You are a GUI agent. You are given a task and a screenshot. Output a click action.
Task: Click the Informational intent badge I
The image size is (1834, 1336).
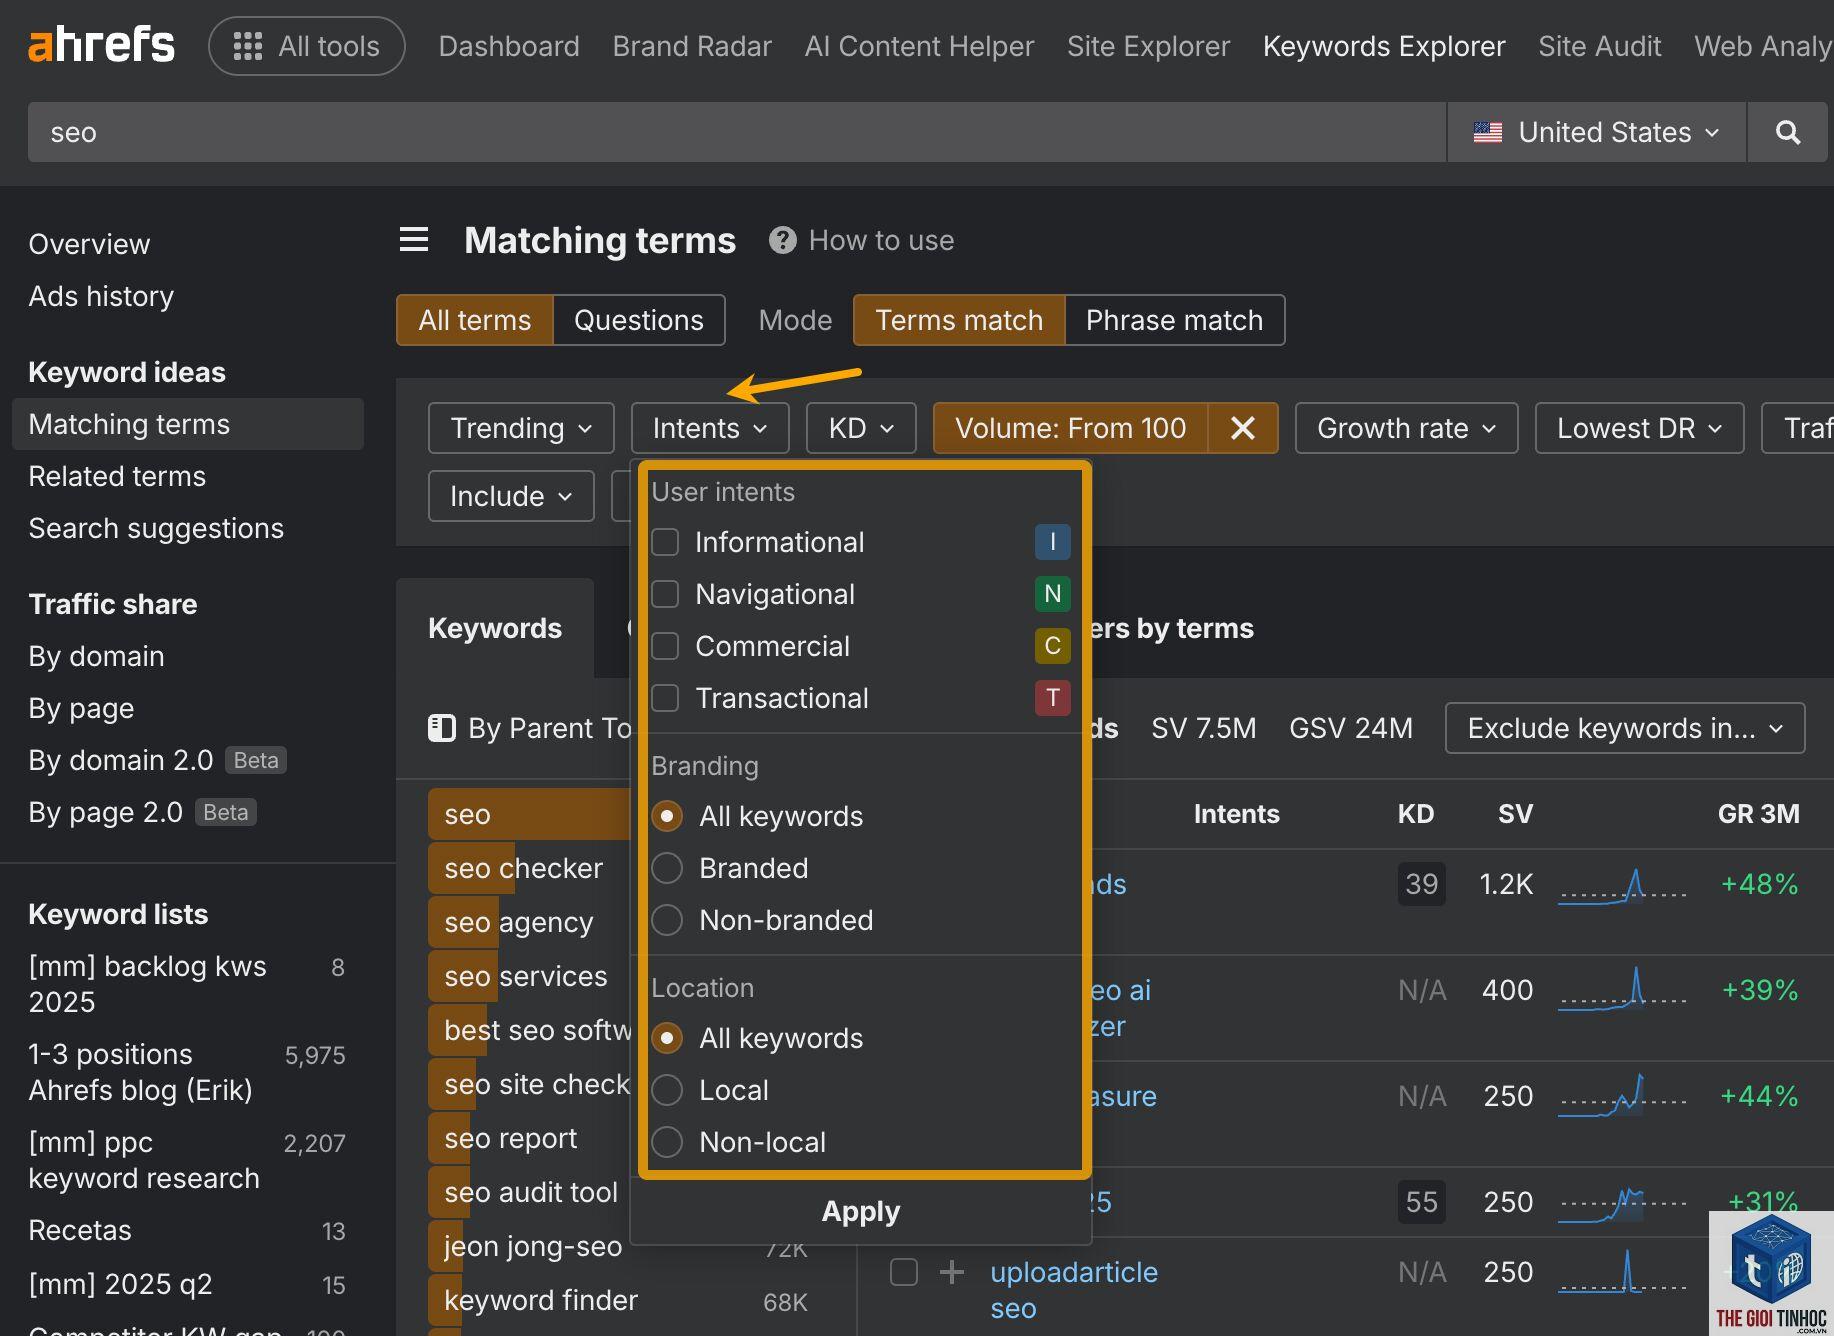[1052, 542]
